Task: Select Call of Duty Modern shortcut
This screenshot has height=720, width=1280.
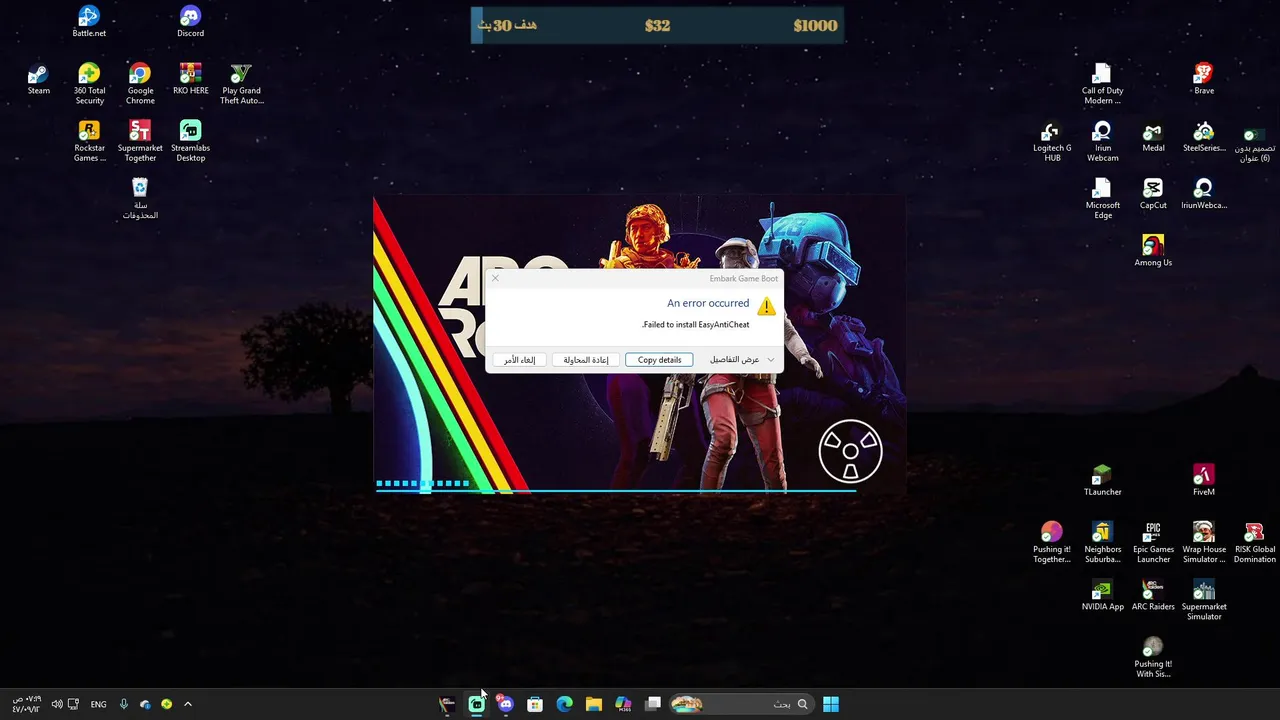Action: (x=1102, y=84)
